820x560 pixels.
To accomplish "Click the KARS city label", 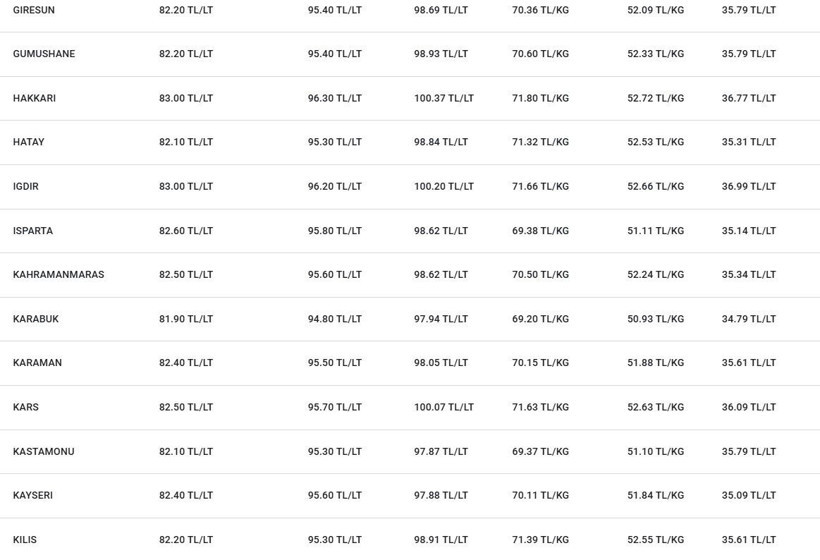I will point(26,407).
